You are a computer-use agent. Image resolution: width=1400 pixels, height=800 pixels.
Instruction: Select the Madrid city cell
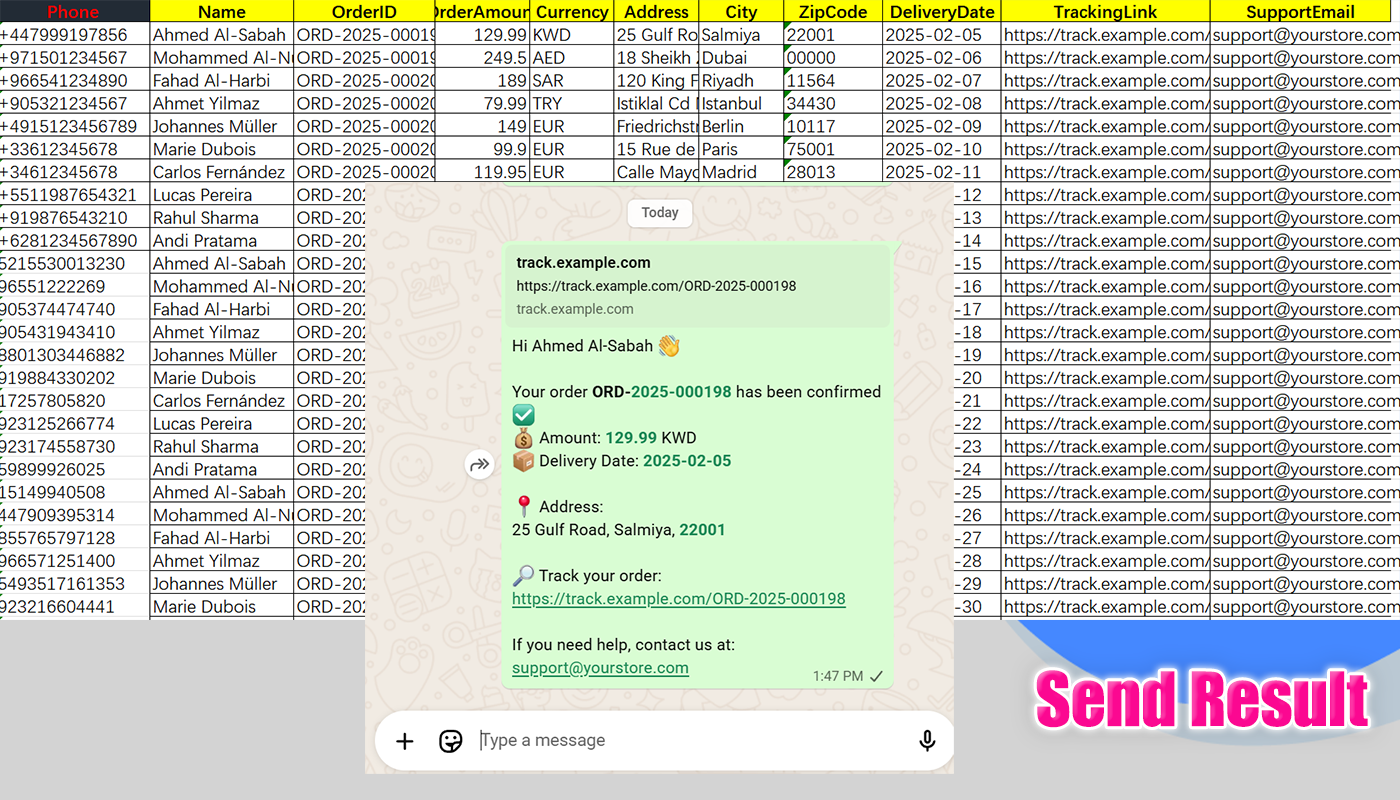741,173
